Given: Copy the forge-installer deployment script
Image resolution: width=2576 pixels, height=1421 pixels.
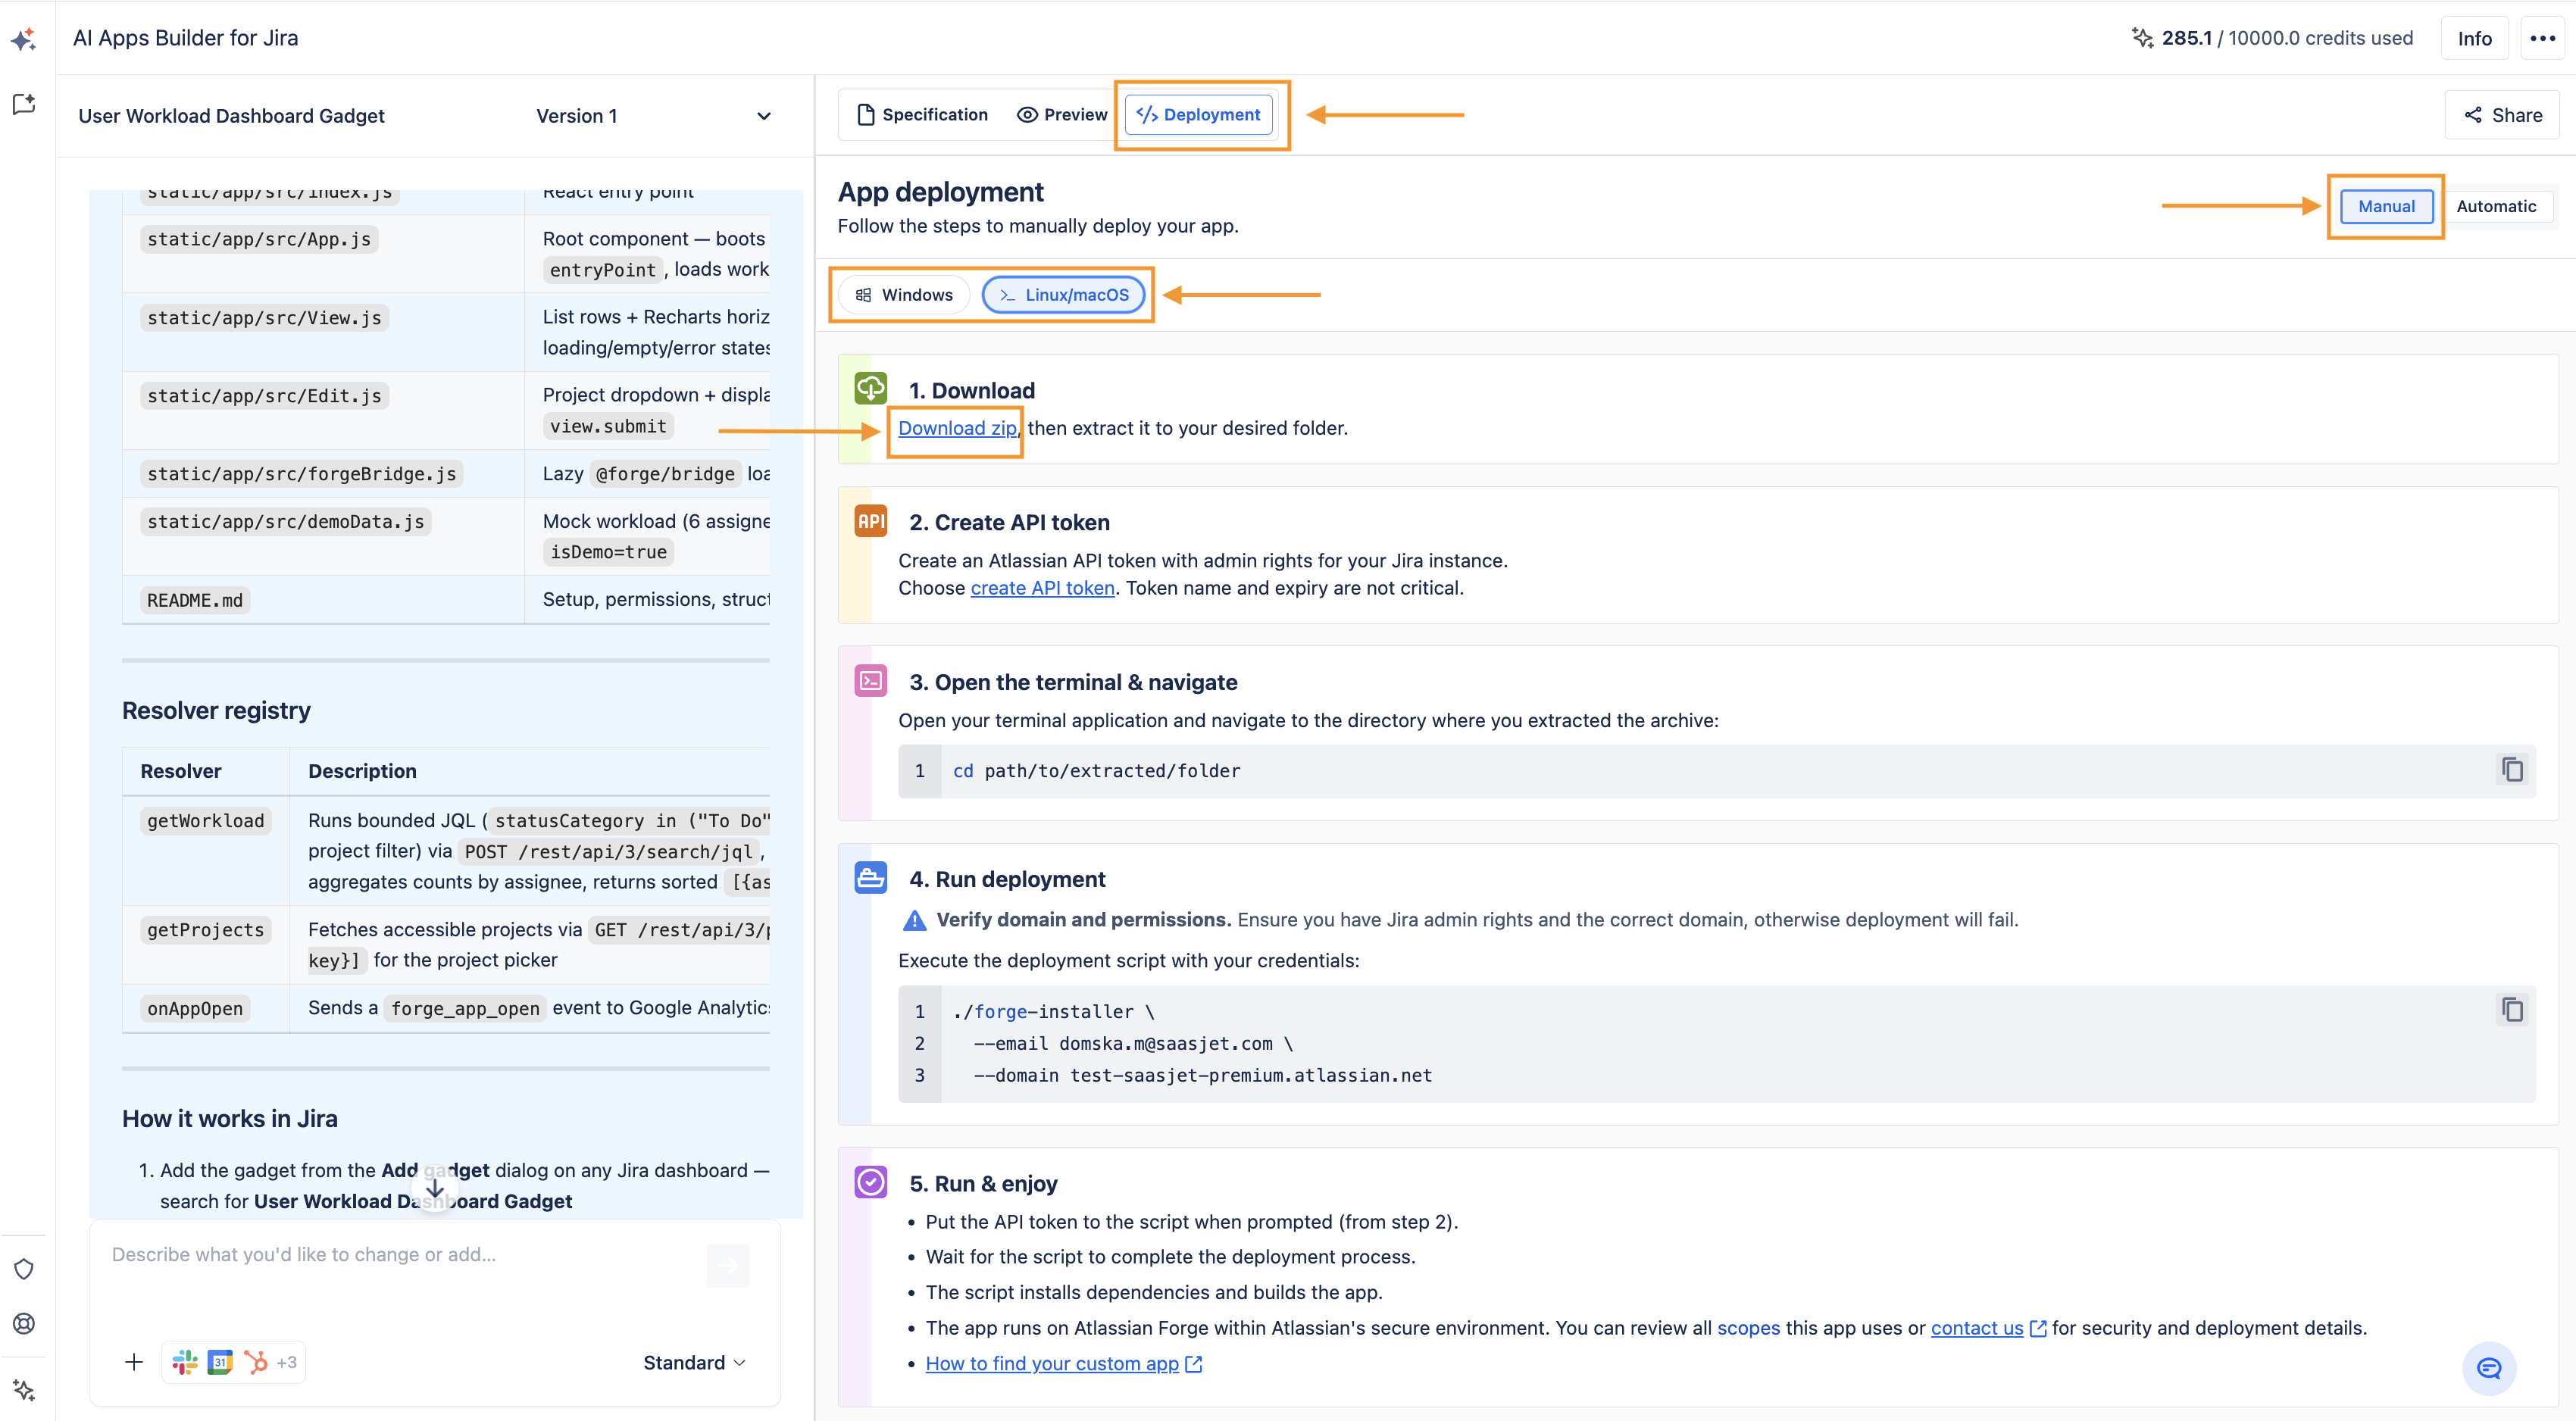Looking at the screenshot, I should (x=2512, y=1009).
